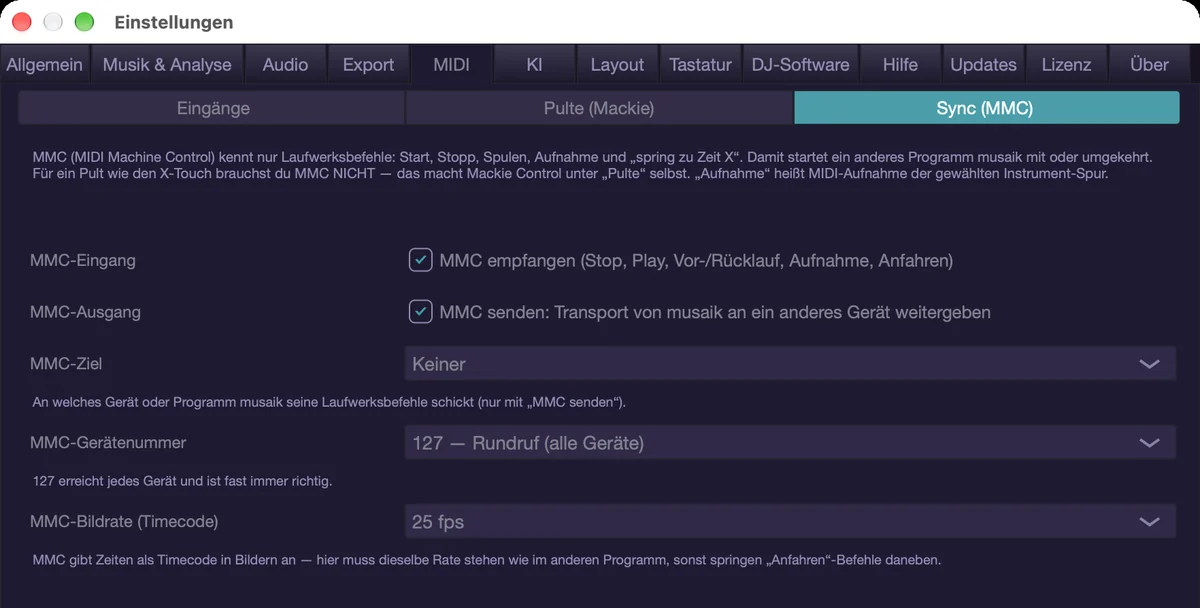Click the hint '127 erreicht jedes Gerät'
This screenshot has height=608, width=1200.
coord(182,481)
